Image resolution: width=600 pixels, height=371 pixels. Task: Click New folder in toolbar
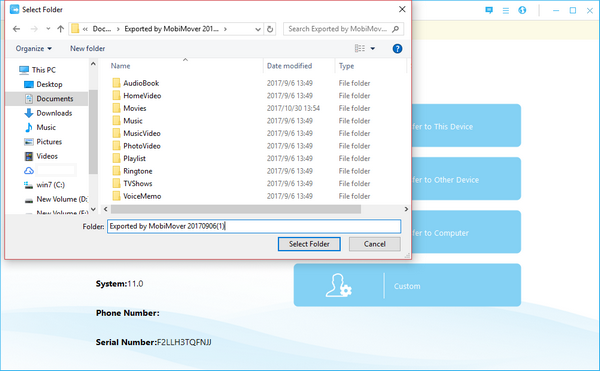click(x=87, y=49)
